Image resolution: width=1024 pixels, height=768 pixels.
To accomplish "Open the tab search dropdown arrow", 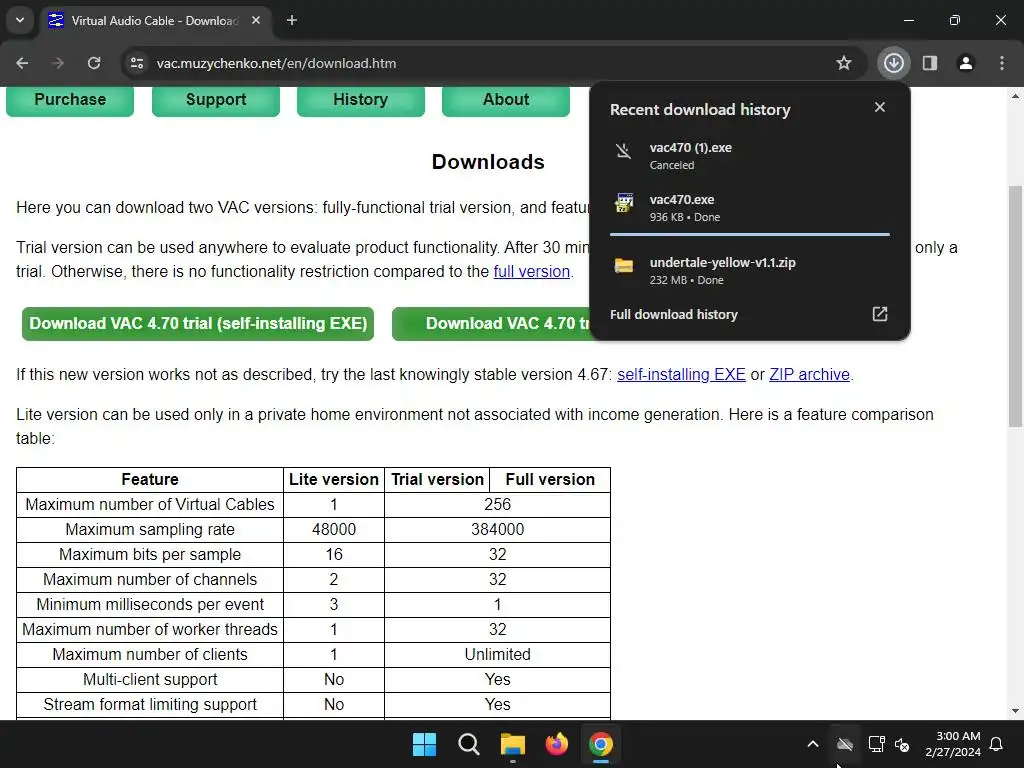I will point(20,20).
